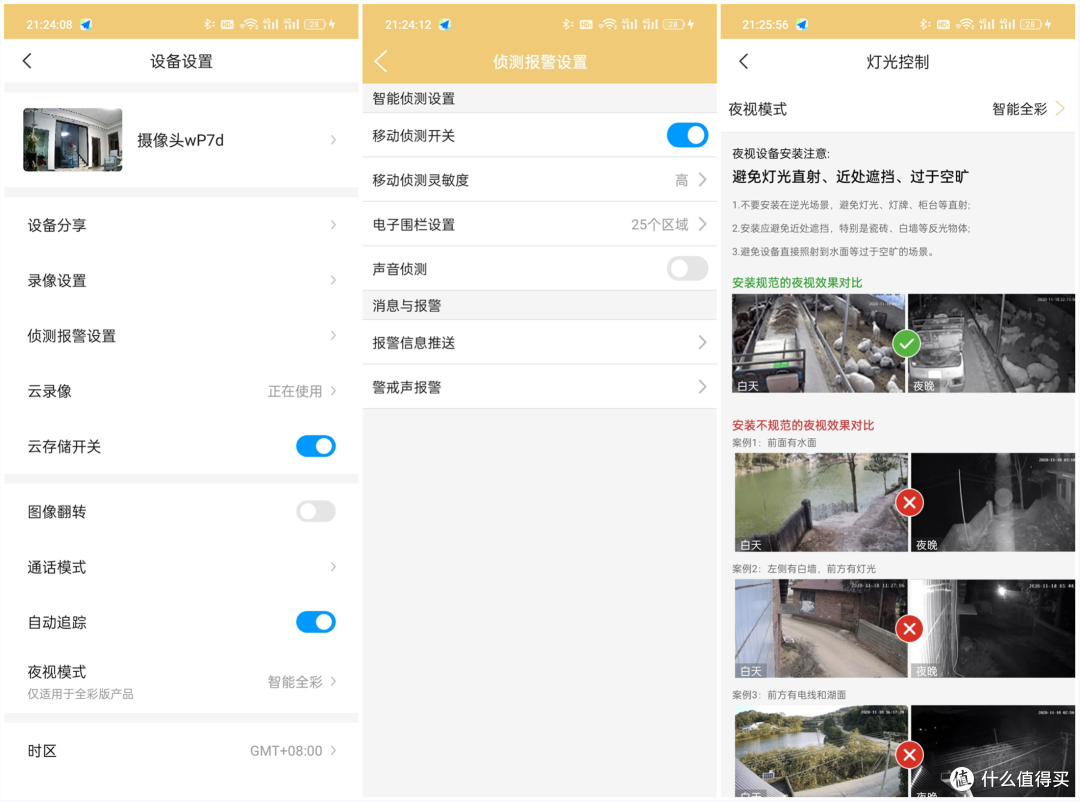Tap 安装规范的夜视效果对比 heading
1080x802 pixels.
[797, 282]
